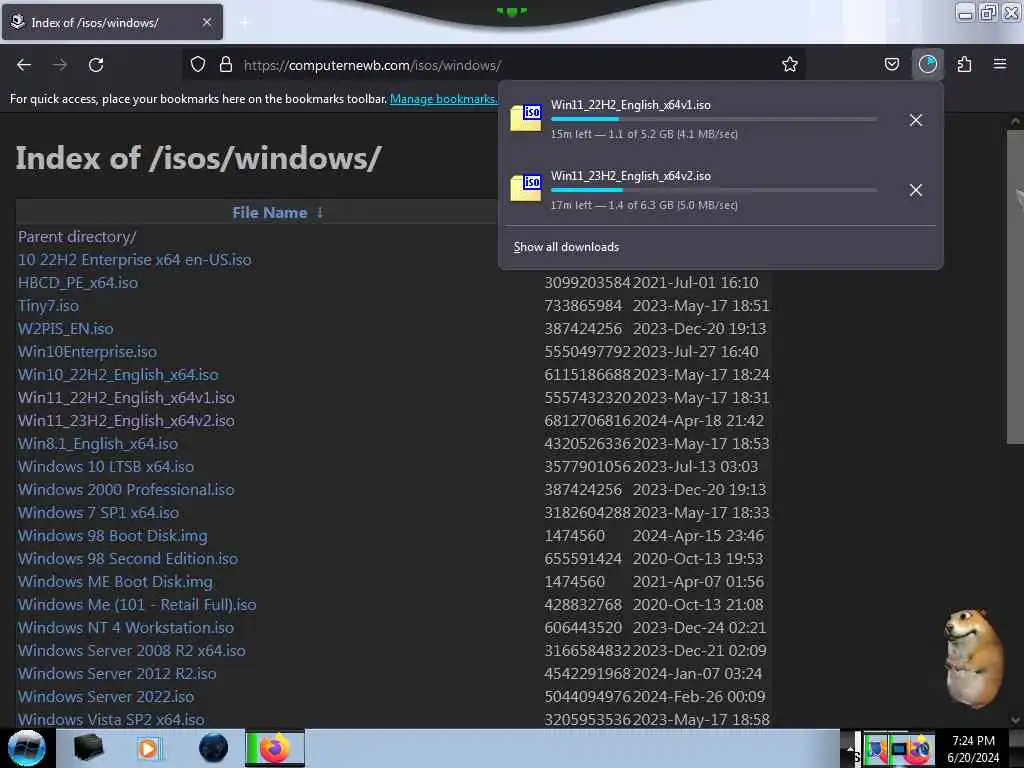The image size is (1024, 768).
Task: Click the forward navigation arrow
Action: [x=60, y=65]
